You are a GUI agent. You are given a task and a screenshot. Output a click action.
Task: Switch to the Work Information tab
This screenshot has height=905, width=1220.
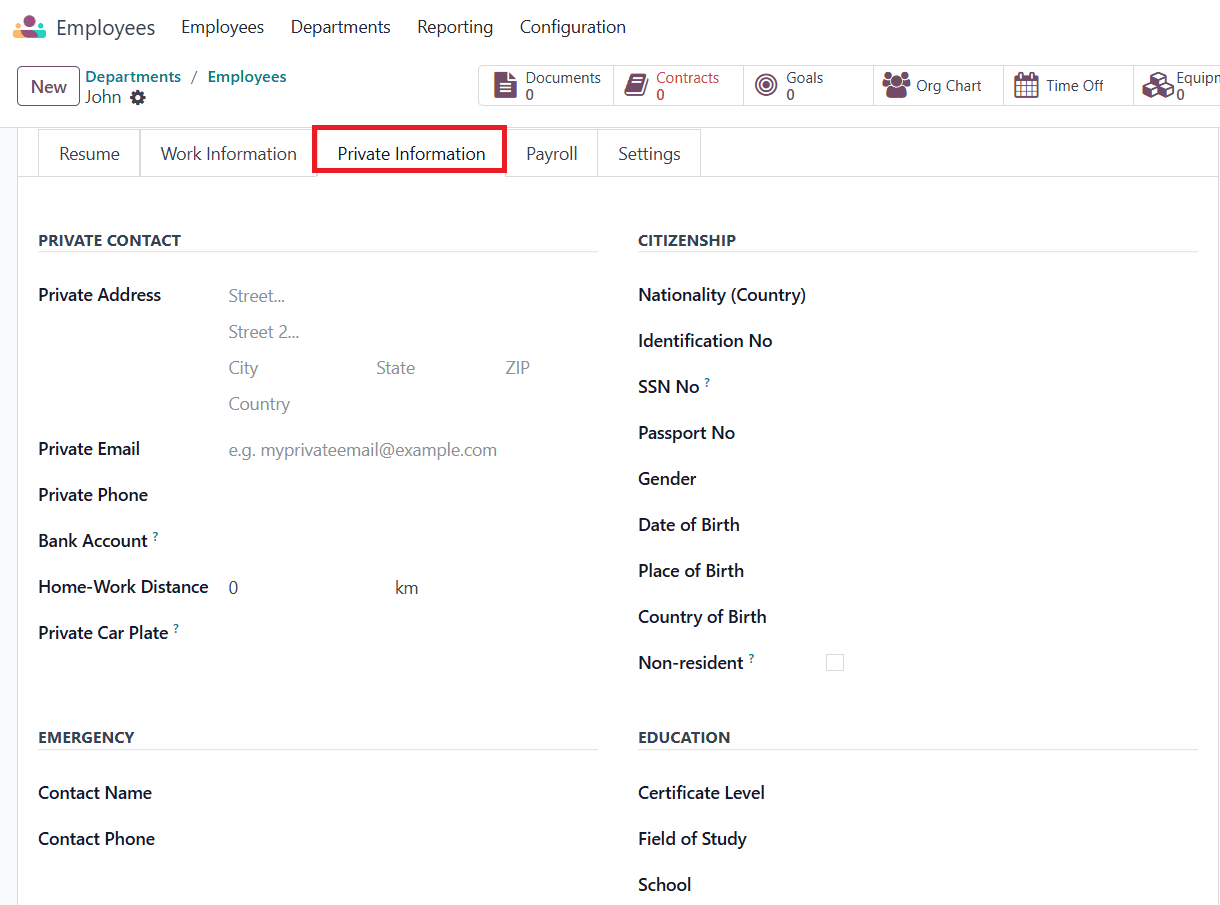click(228, 153)
